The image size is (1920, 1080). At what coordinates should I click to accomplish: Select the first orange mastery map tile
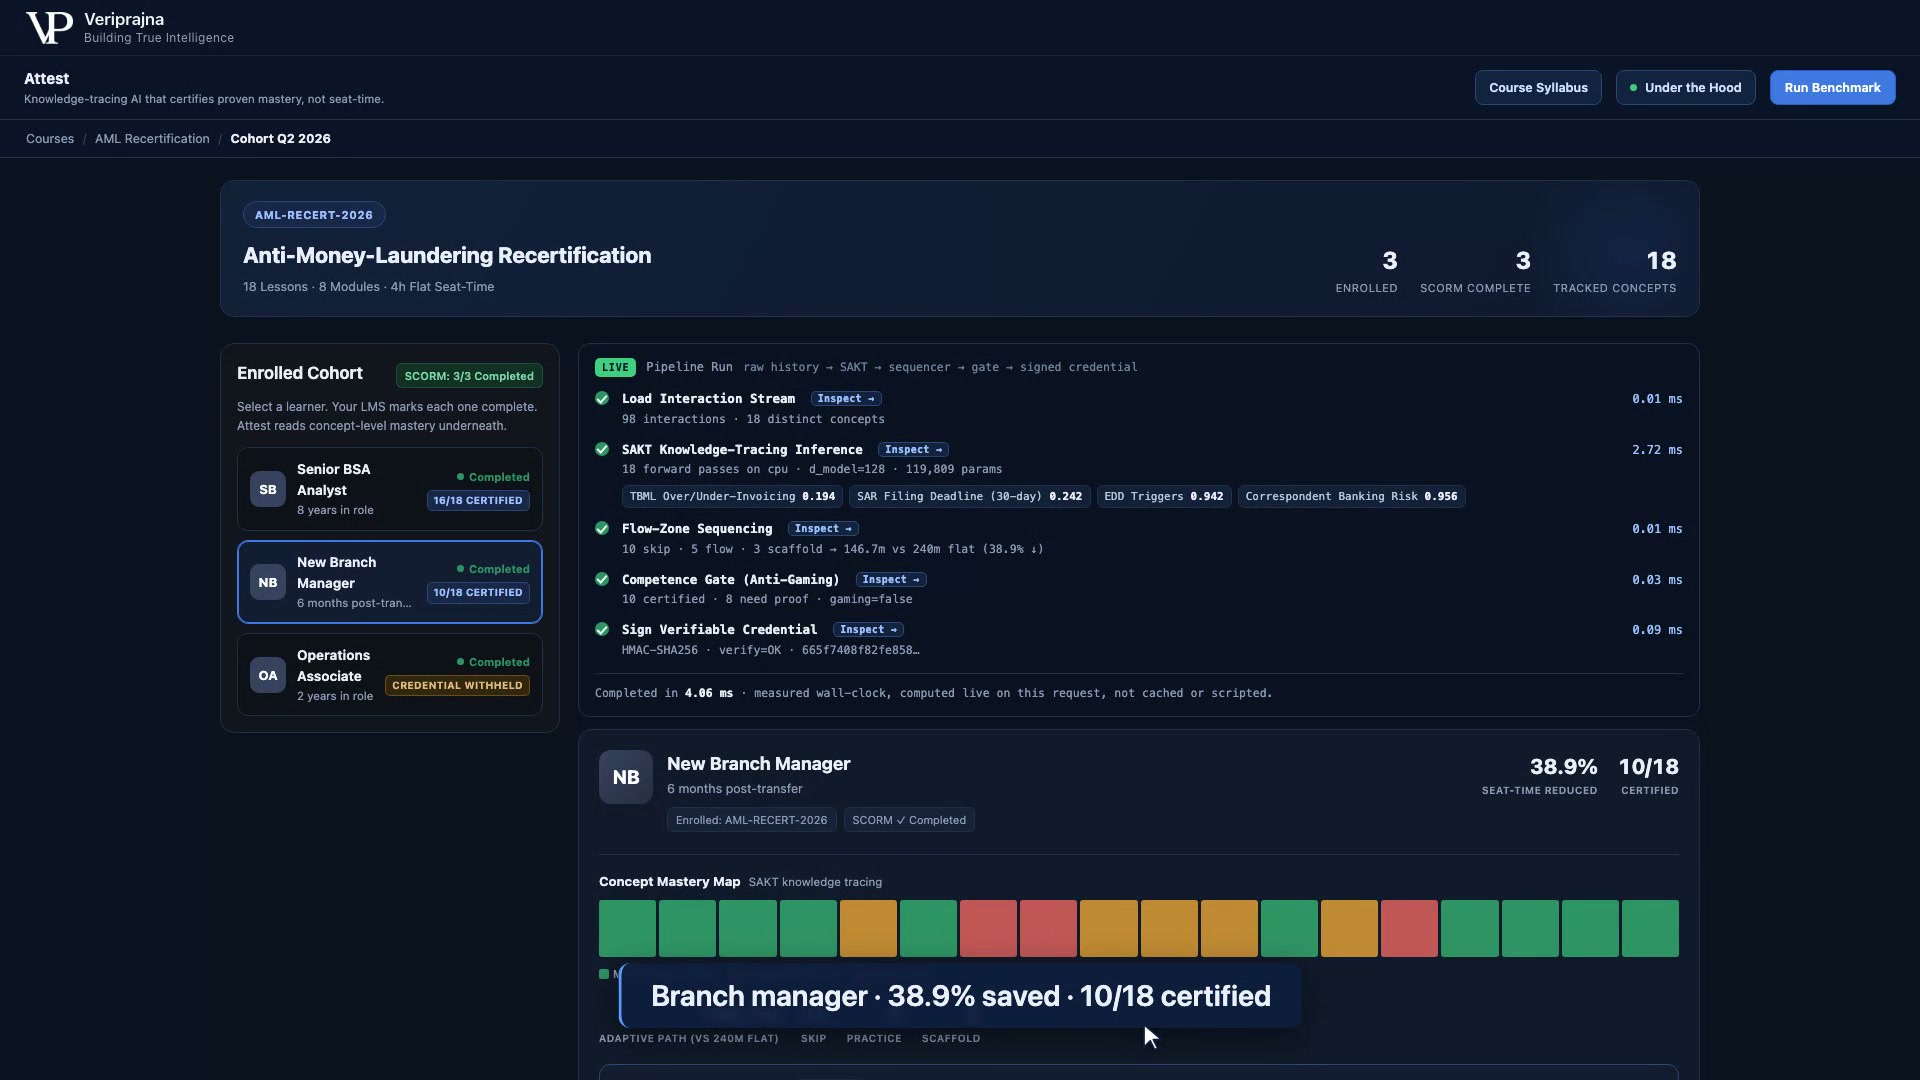(868, 928)
